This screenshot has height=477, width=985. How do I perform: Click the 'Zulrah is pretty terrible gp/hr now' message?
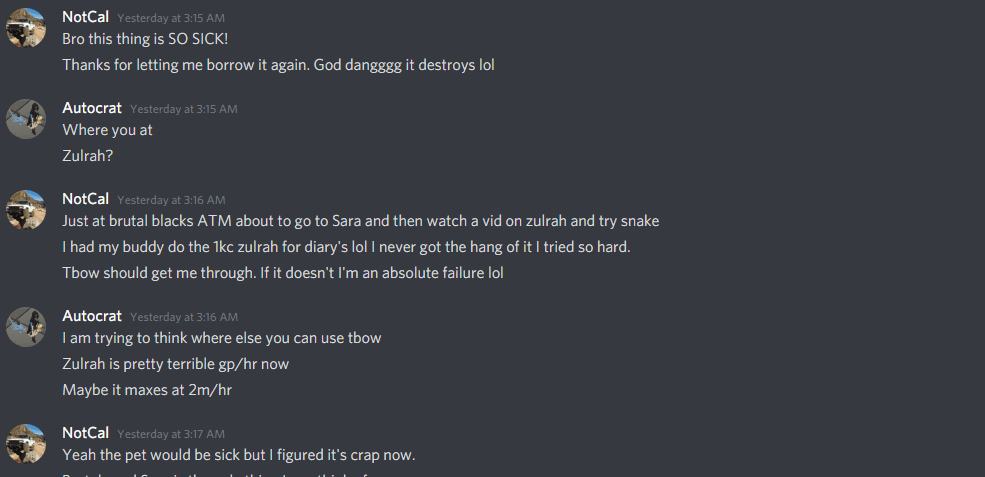pos(175,364)
